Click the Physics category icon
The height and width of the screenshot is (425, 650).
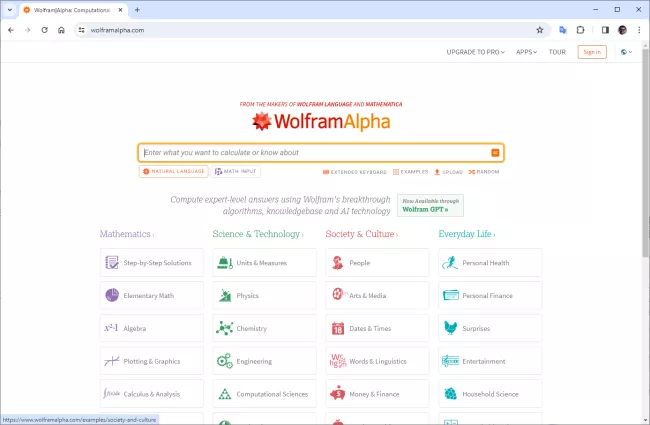tap(225, 296)
